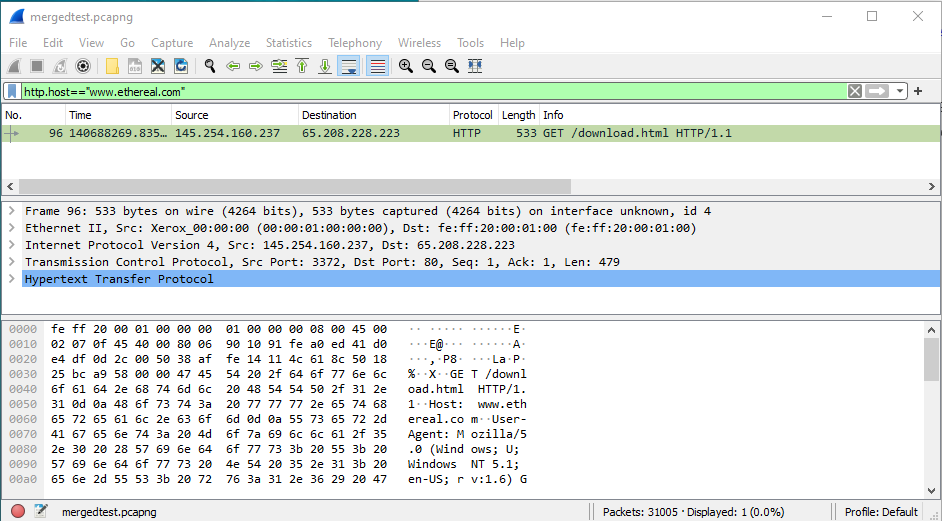Image resolution: width=942 pixels, height=521 pixels.
Task: Expand Hypertext Transfer Protocol details
Action: (x=11, y=278)
